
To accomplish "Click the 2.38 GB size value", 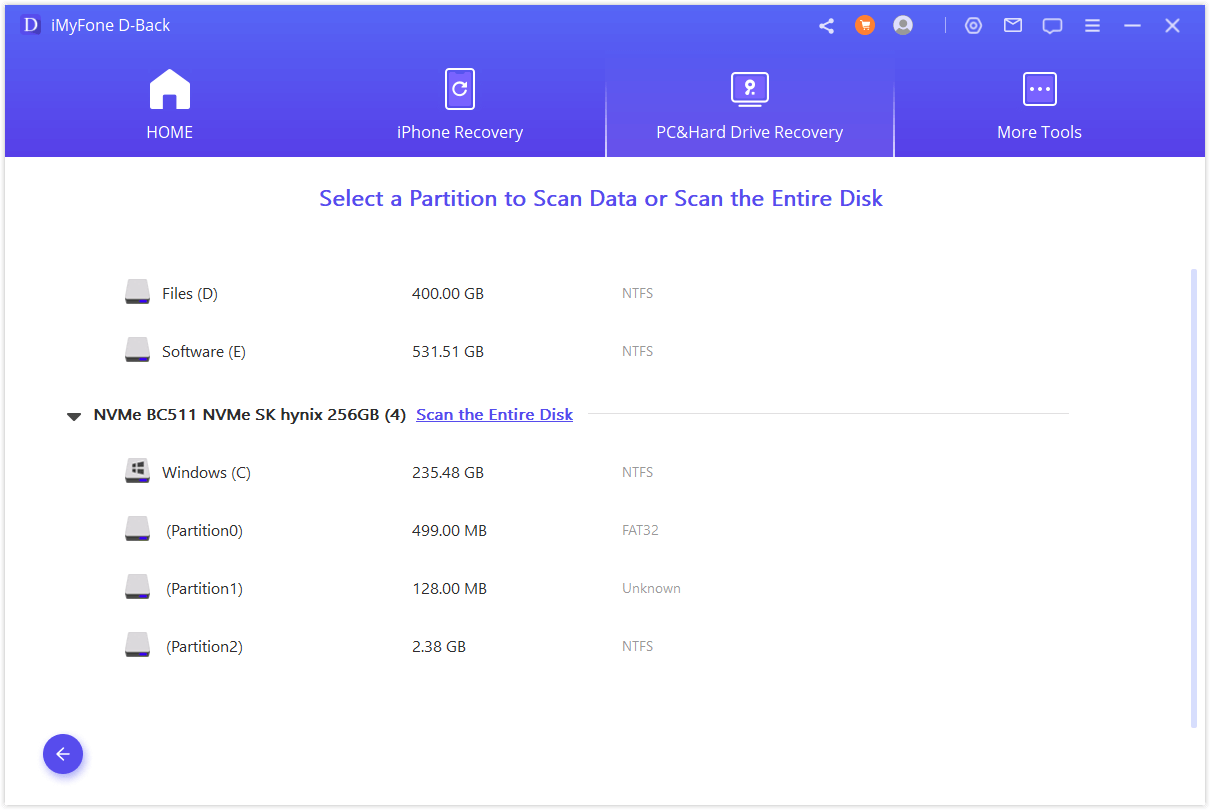I will (x=439, y=646).
